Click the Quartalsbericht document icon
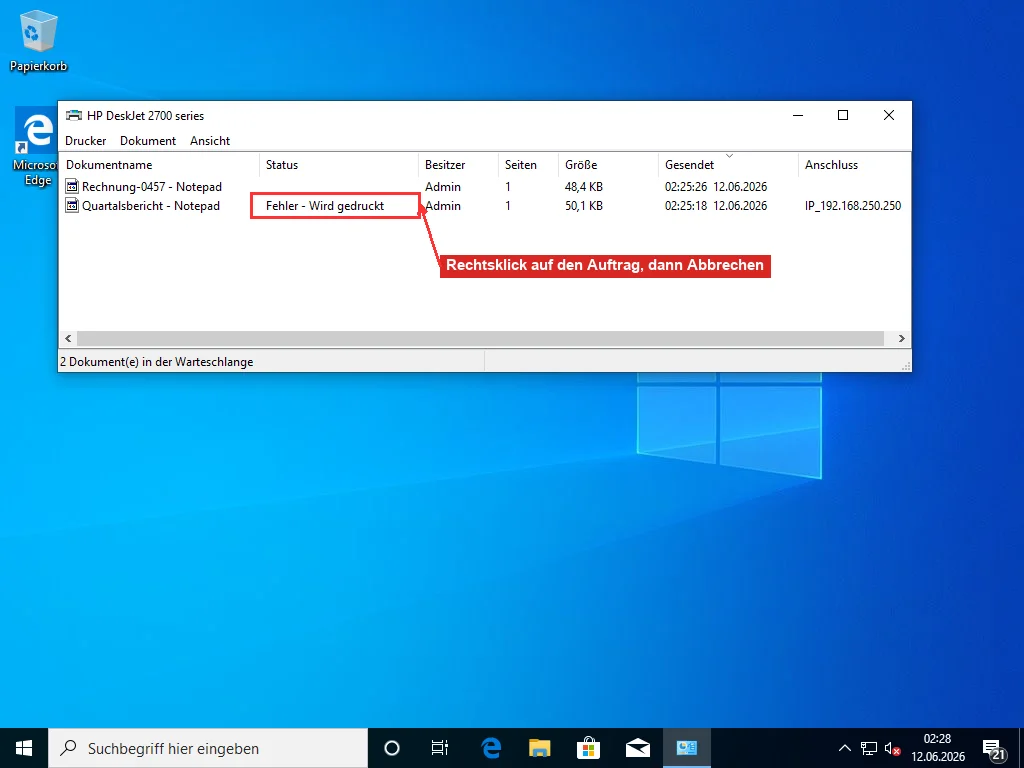1024x768 pixels. (x=72, y=206)
